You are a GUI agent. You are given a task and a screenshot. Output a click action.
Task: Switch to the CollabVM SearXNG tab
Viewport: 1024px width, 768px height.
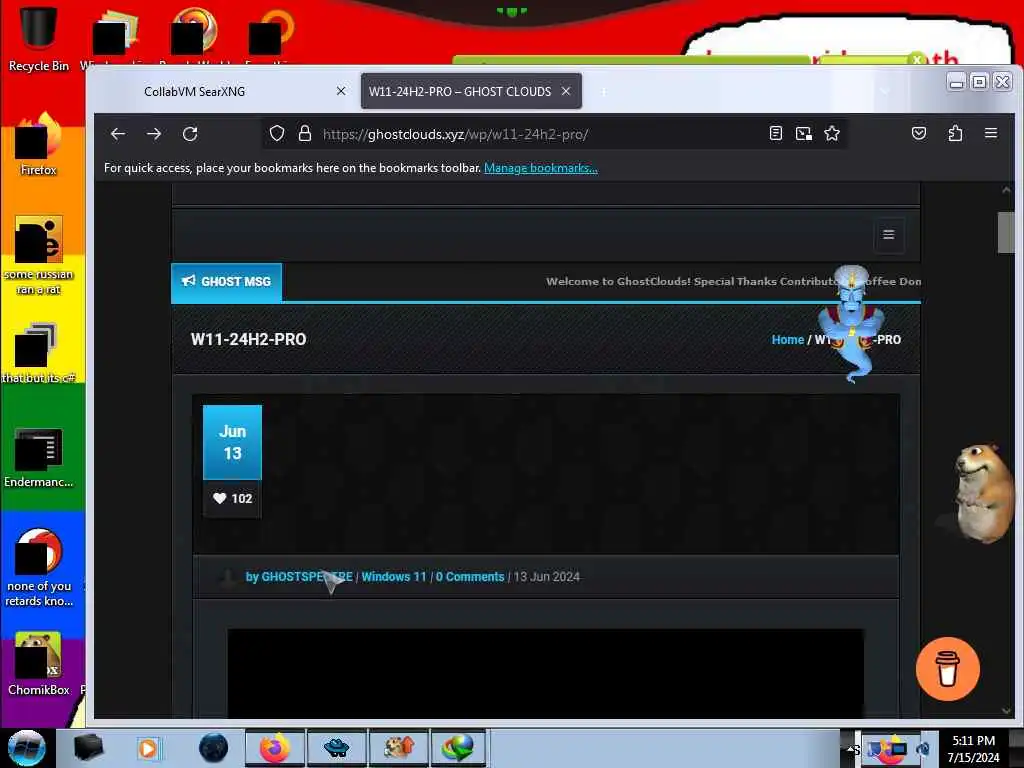(x=195, y=91)
